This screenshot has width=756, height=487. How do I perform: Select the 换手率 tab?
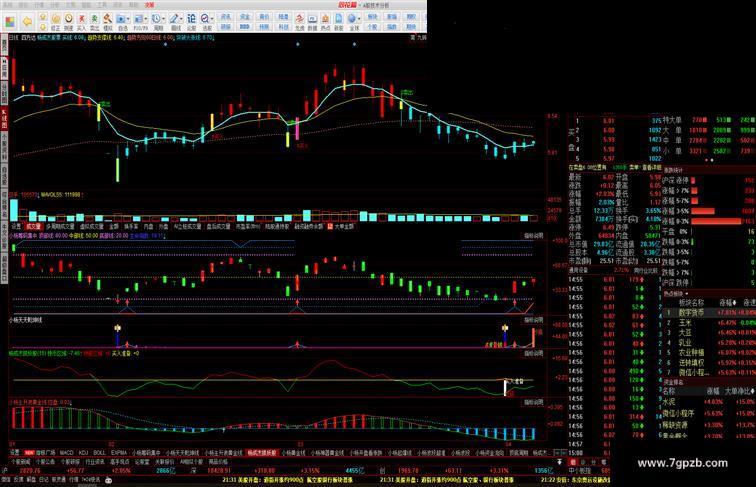coord(131,226)
